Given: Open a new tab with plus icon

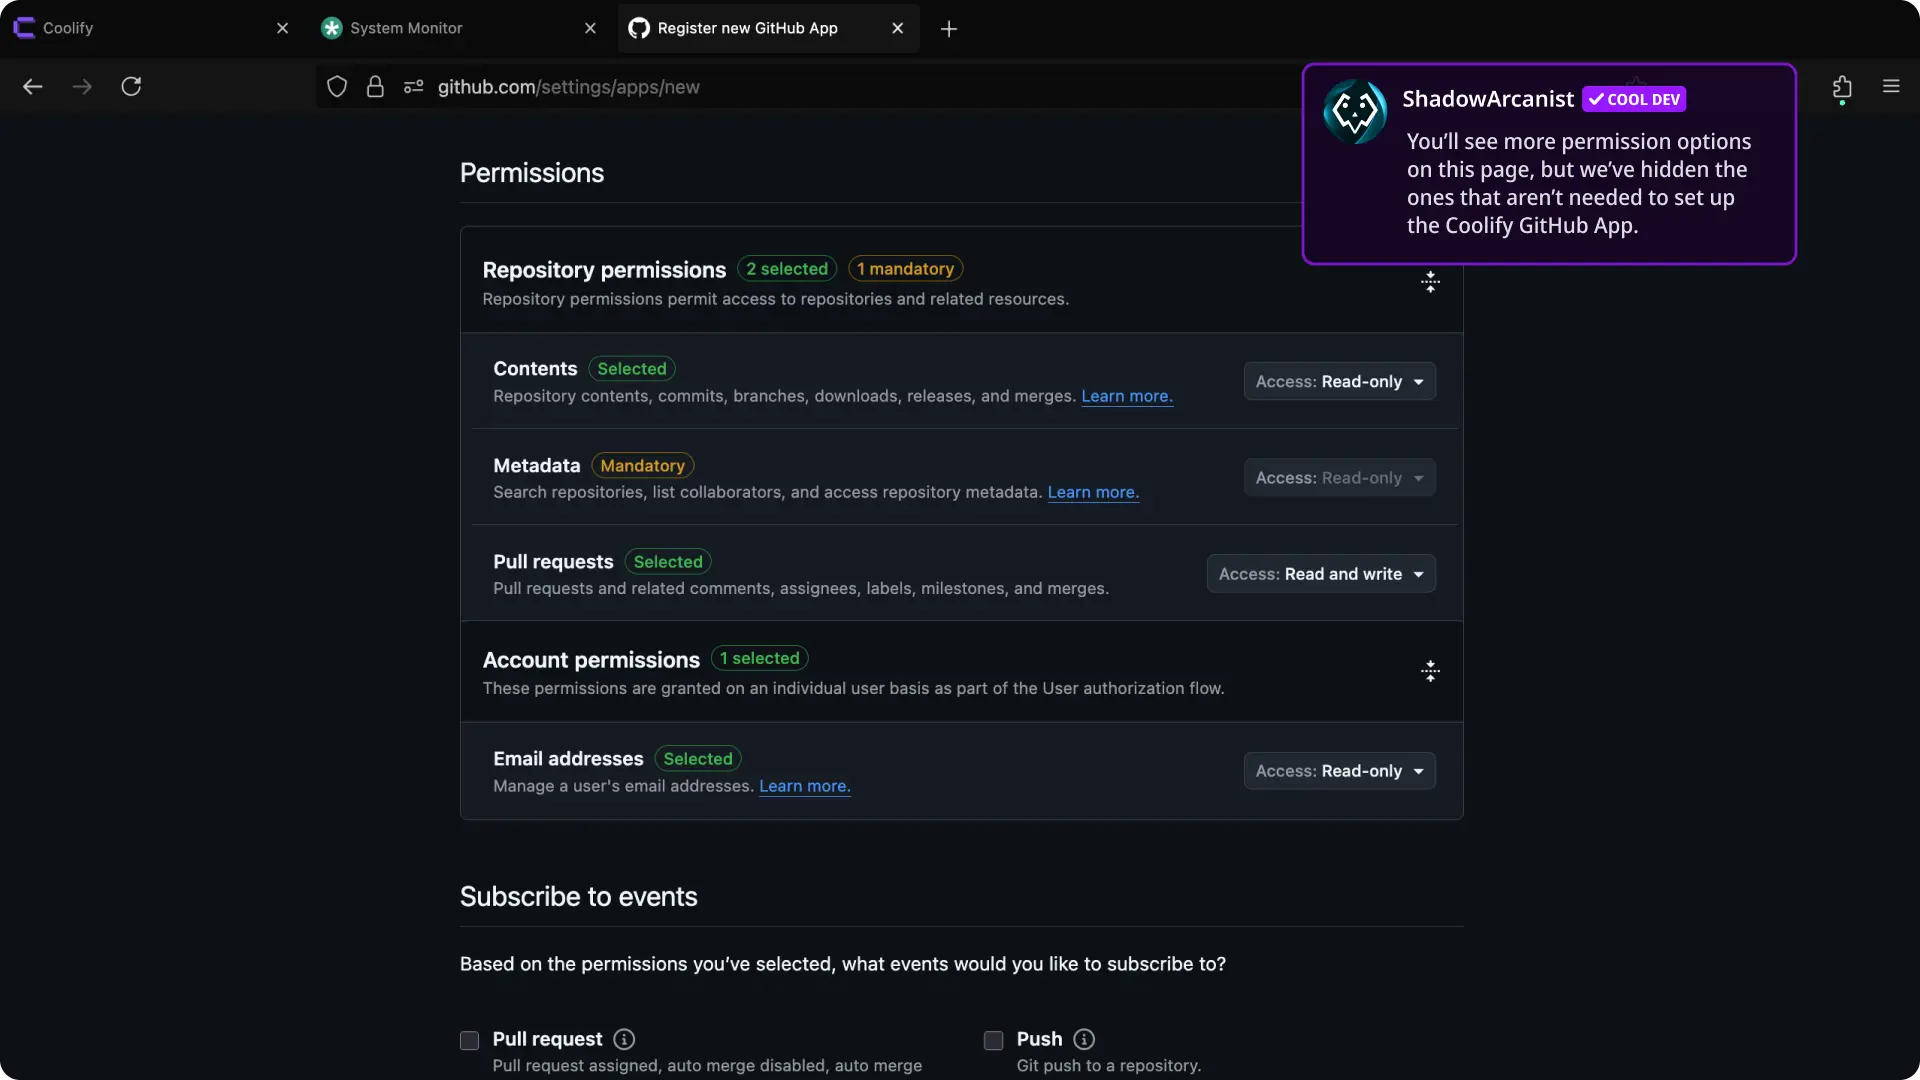Looking at the screenshot, I should (949, 29).
